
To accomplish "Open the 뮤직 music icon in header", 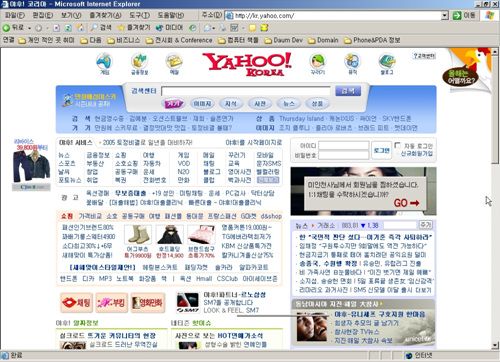I will 353,64.
